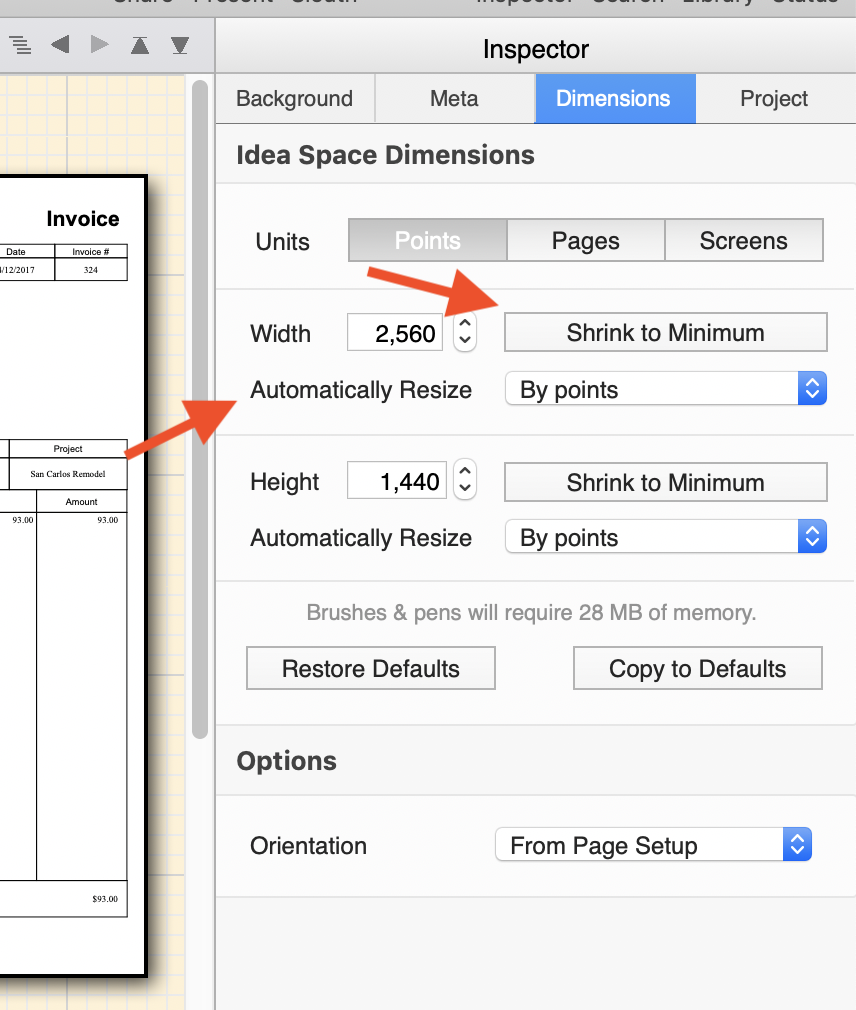Click Shrink to Minimum for Height

coord(665,482)
